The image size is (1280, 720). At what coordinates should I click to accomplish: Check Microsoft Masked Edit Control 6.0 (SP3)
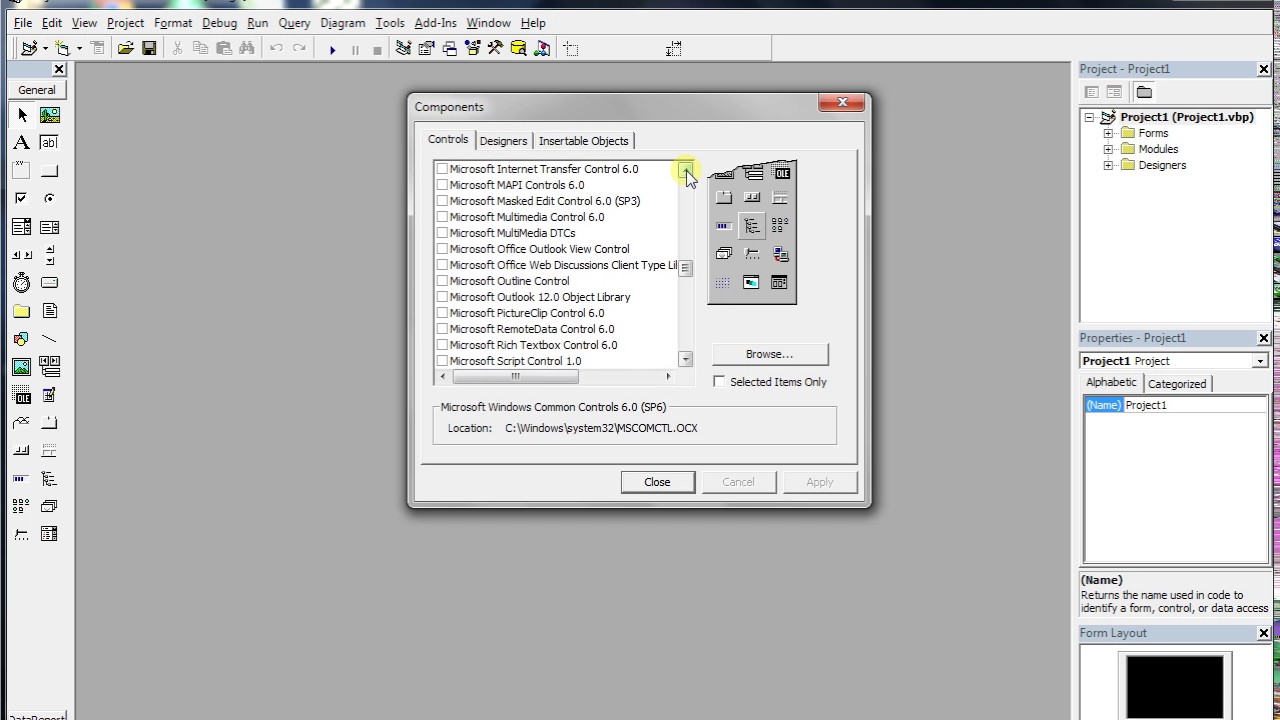coord(442,201)
